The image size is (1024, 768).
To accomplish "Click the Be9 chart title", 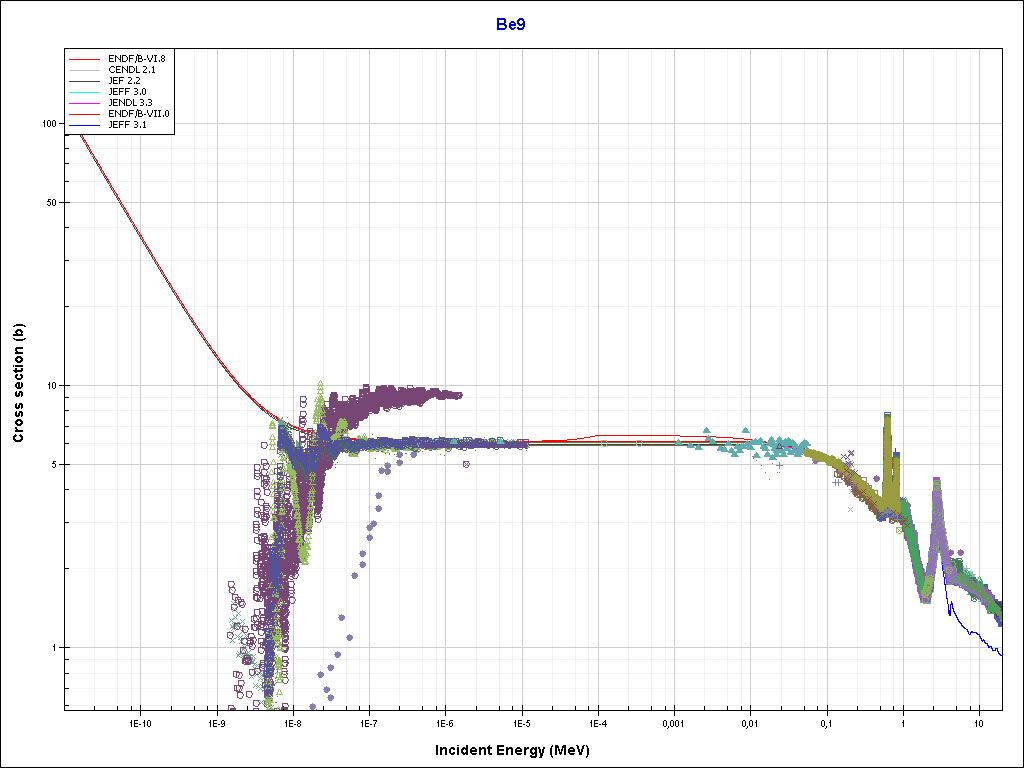I will pos(511,24).
